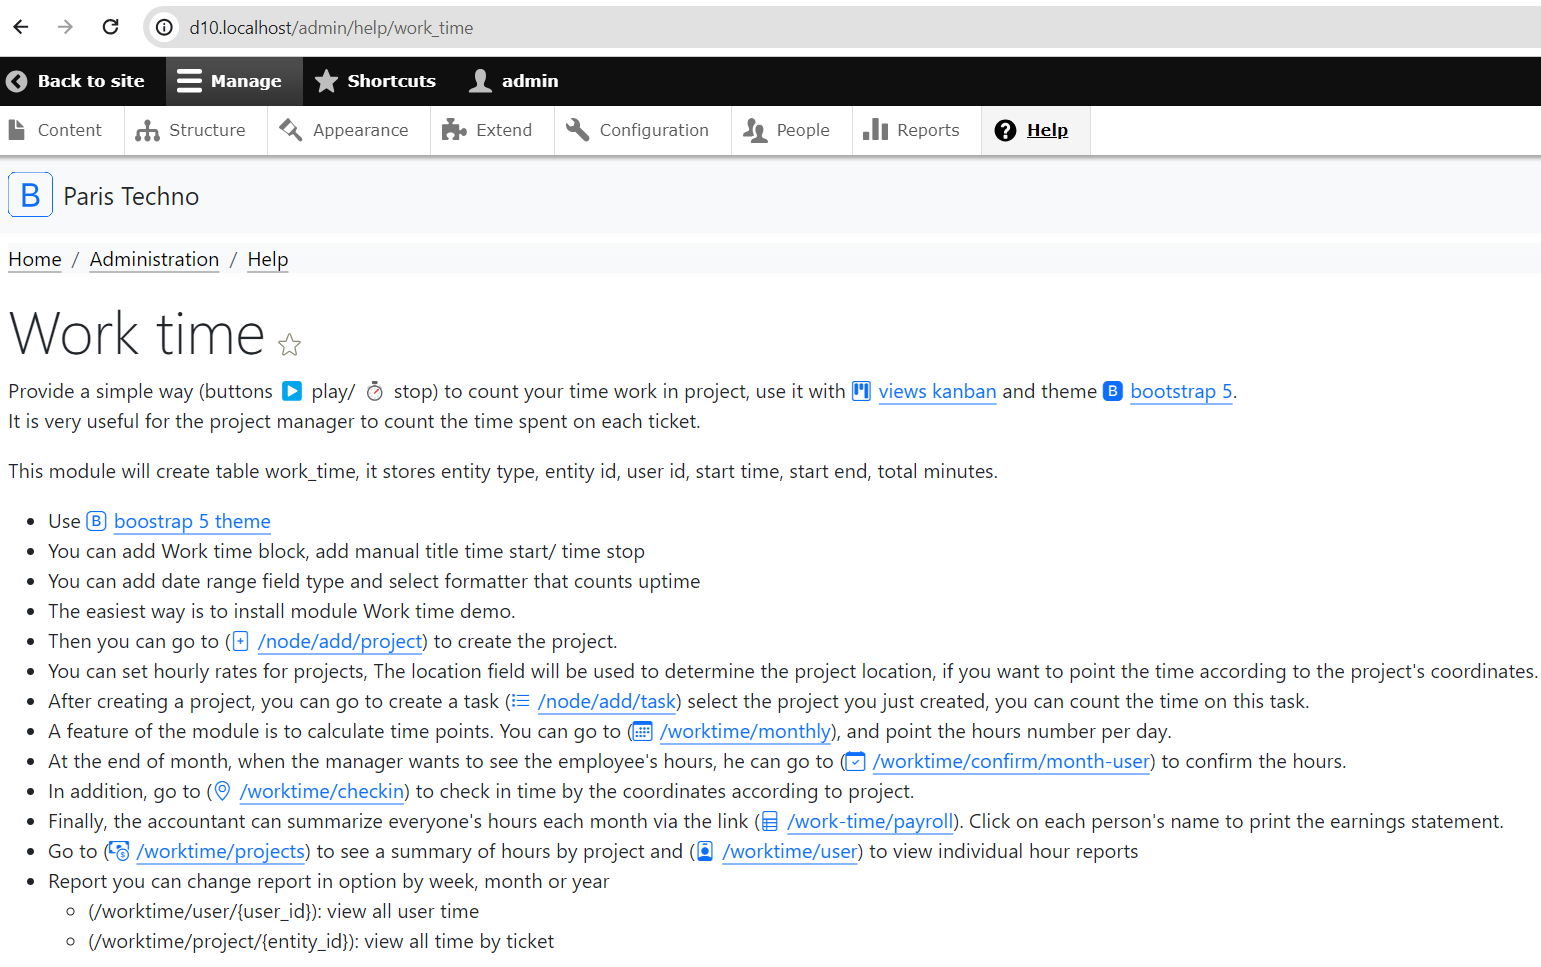Click the calendar icon before /worktime/monthly
Viewport: 1541px width, 967px height.
[x=642, y=731]
